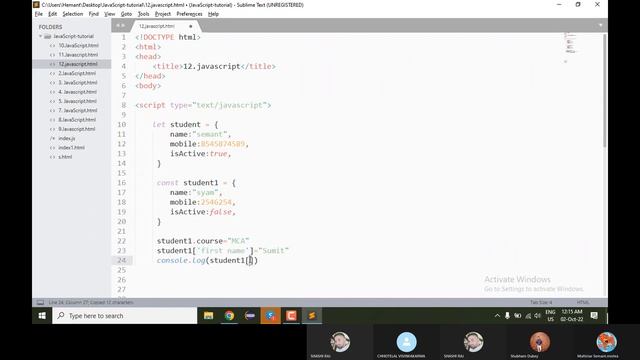Click the ENG US language indicator
Viewport: 640px width, 360px height.
click(x=551, y=316)
